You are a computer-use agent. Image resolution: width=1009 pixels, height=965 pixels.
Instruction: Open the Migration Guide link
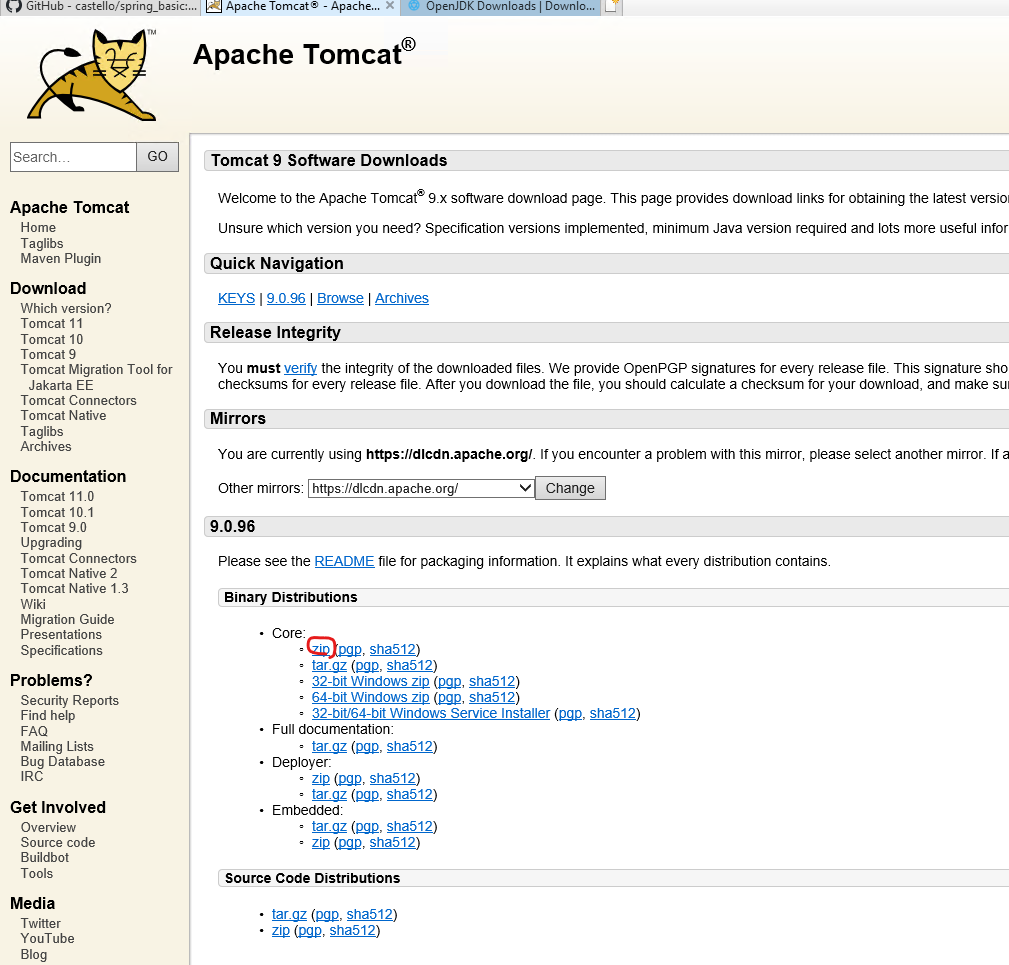tap(68, 620)
